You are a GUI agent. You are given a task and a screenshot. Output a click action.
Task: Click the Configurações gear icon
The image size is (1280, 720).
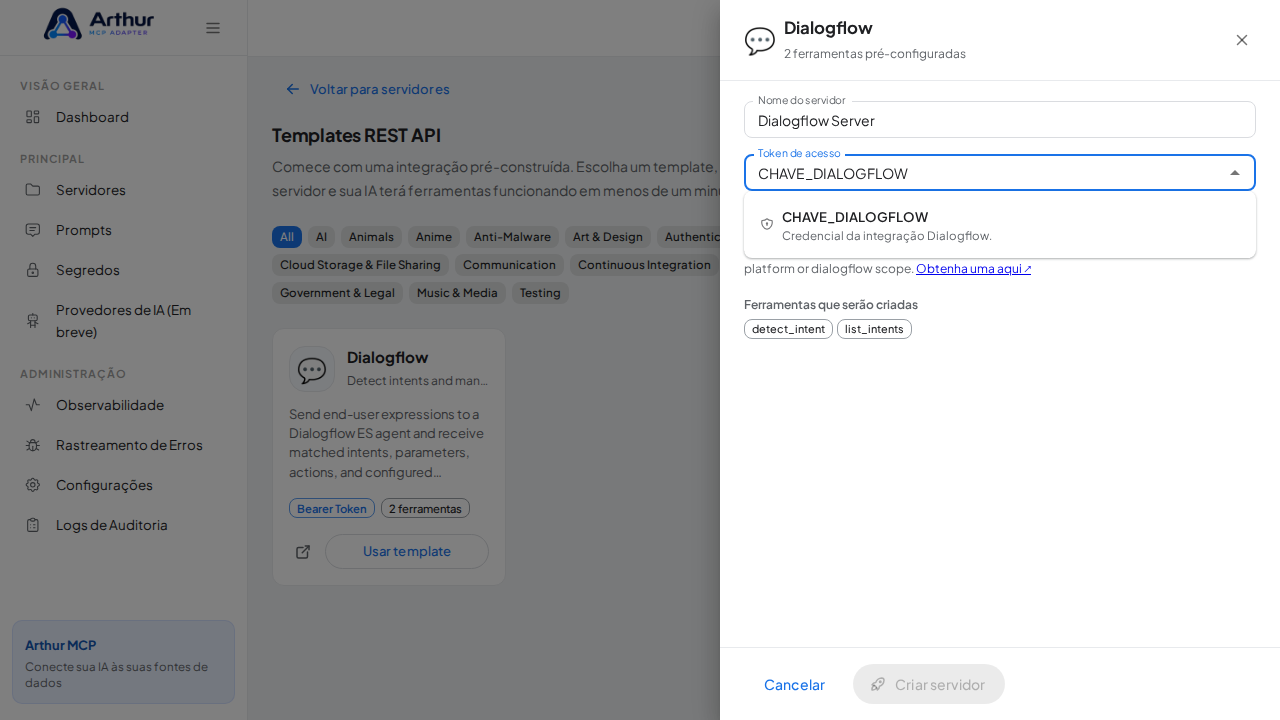tap(33, 485)
